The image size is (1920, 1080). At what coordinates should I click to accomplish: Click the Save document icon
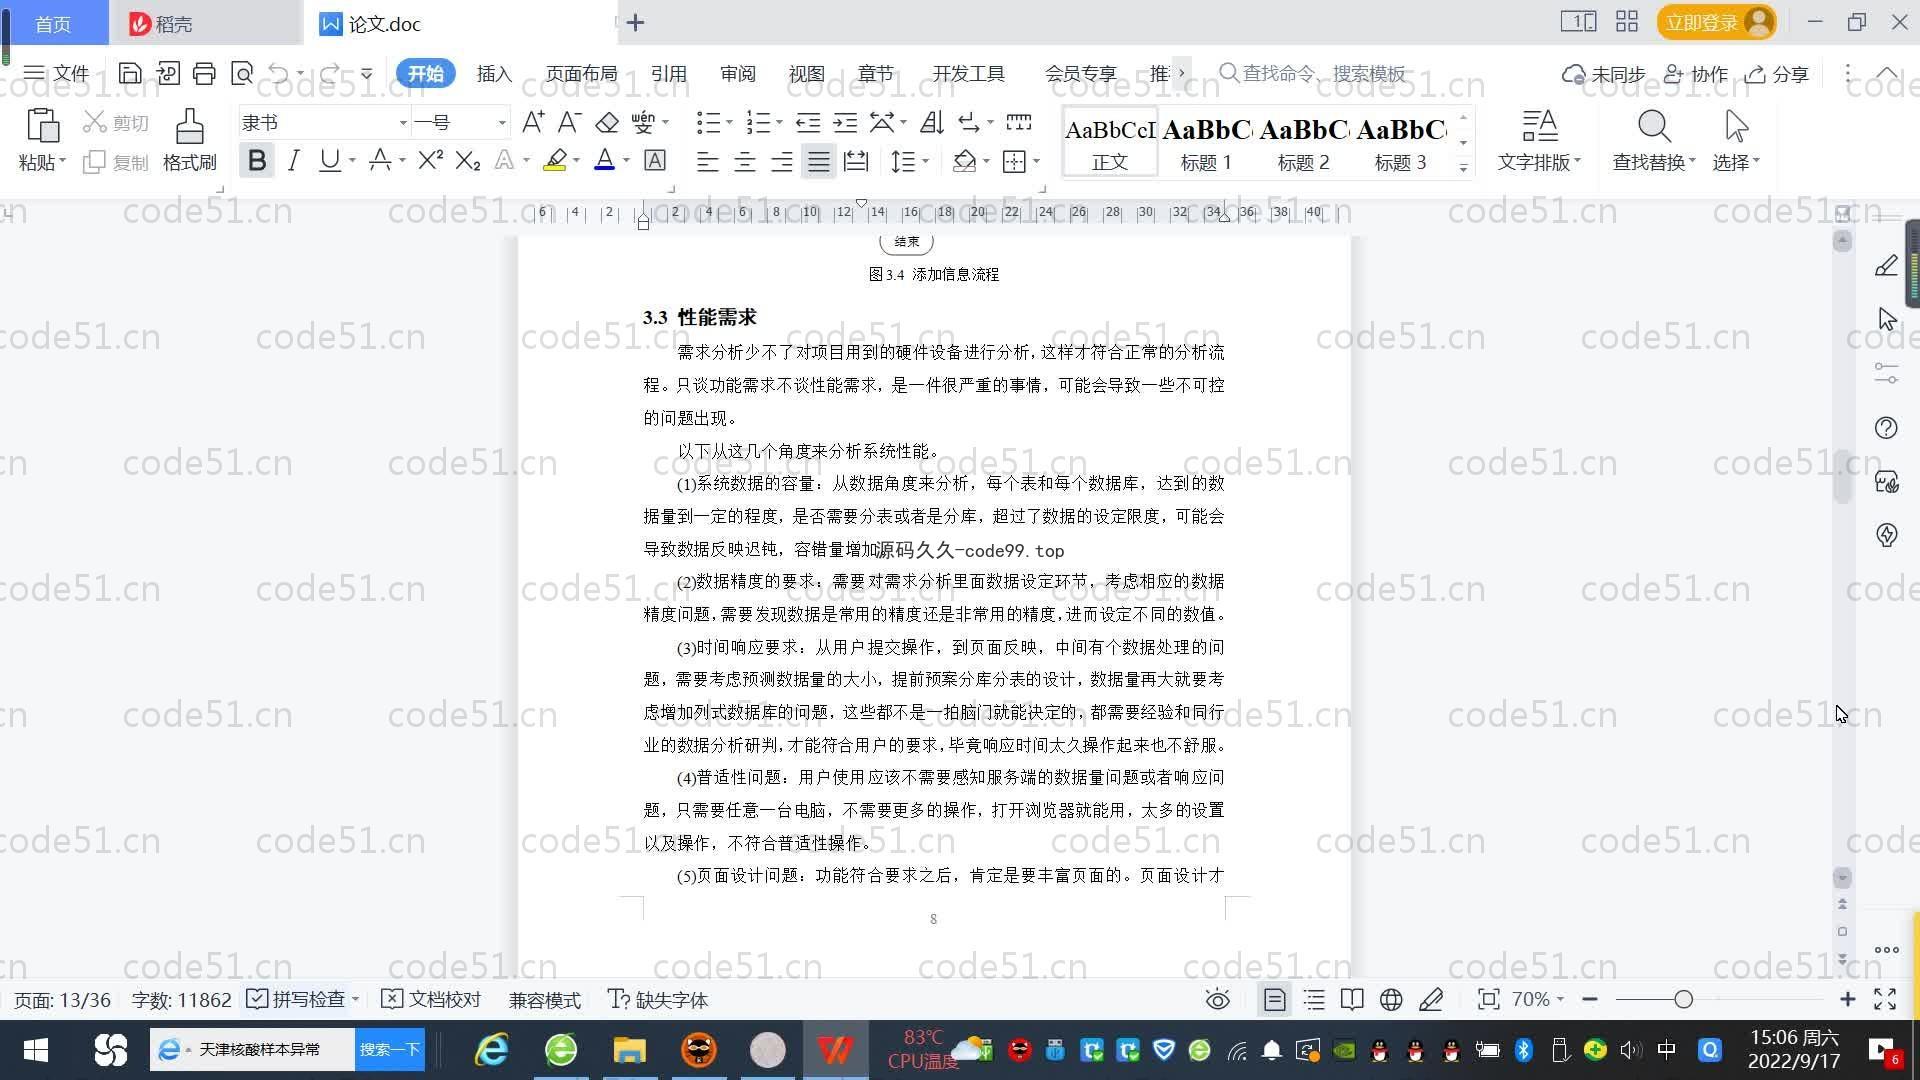coord(130,73)
